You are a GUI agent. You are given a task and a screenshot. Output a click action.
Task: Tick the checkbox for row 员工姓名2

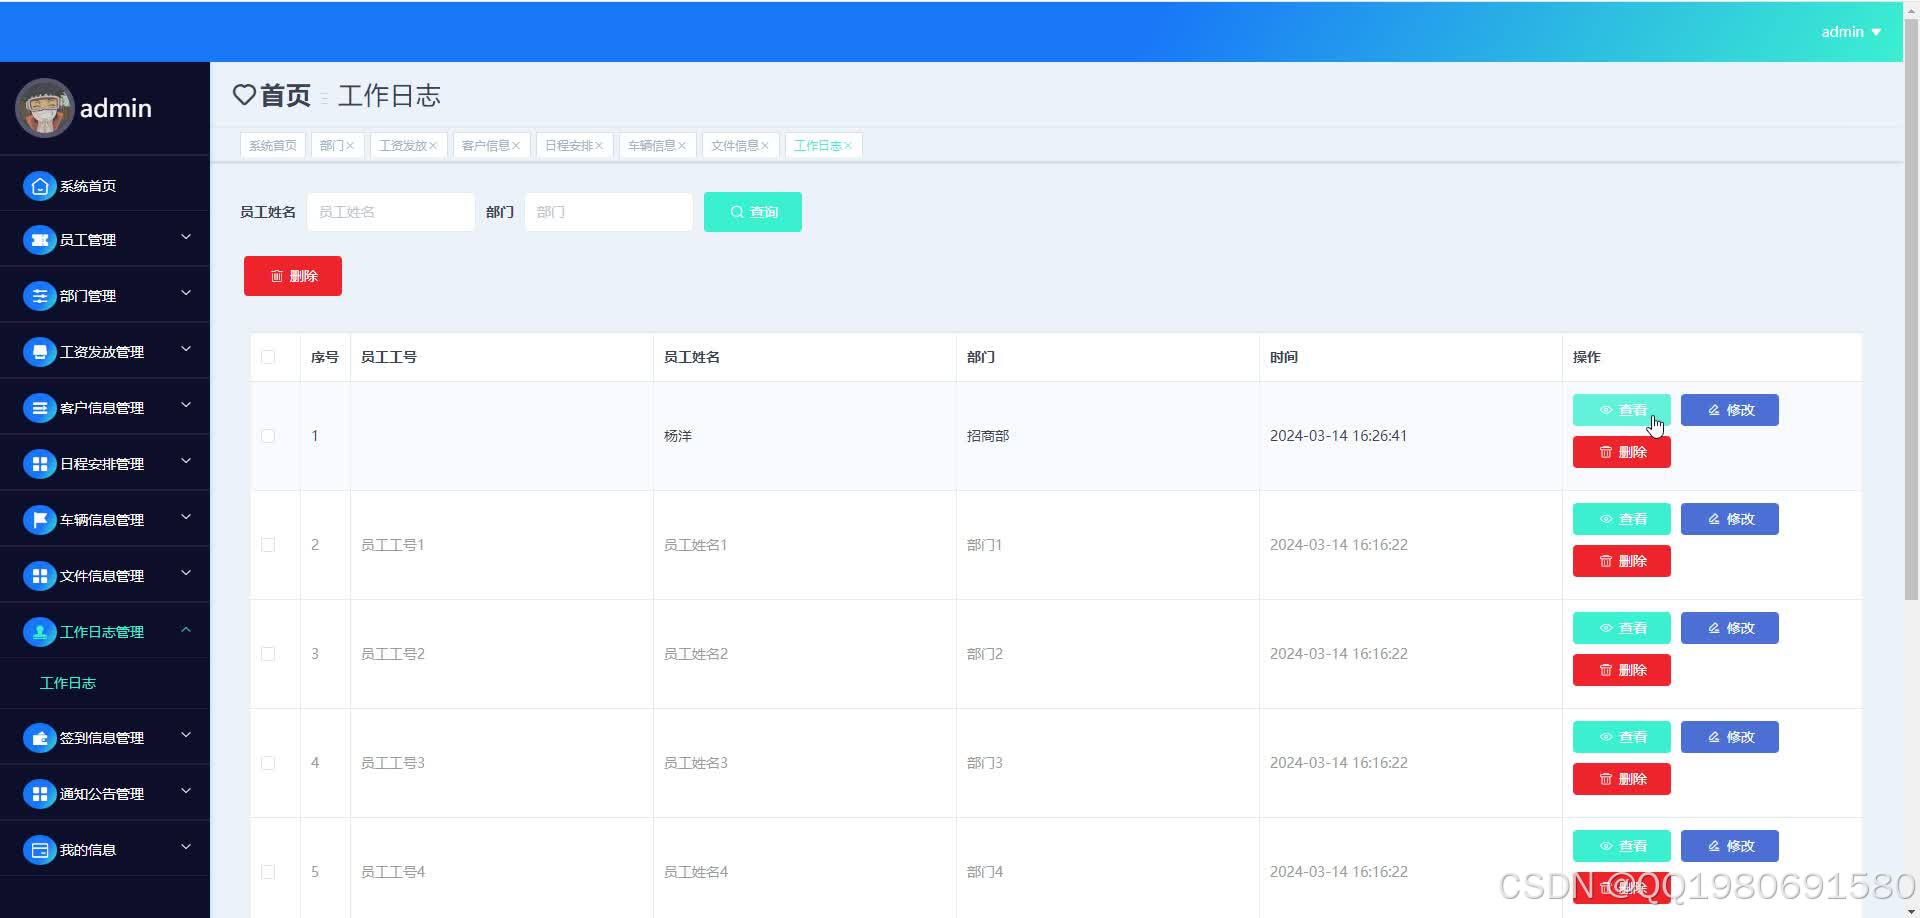[268, 654]
